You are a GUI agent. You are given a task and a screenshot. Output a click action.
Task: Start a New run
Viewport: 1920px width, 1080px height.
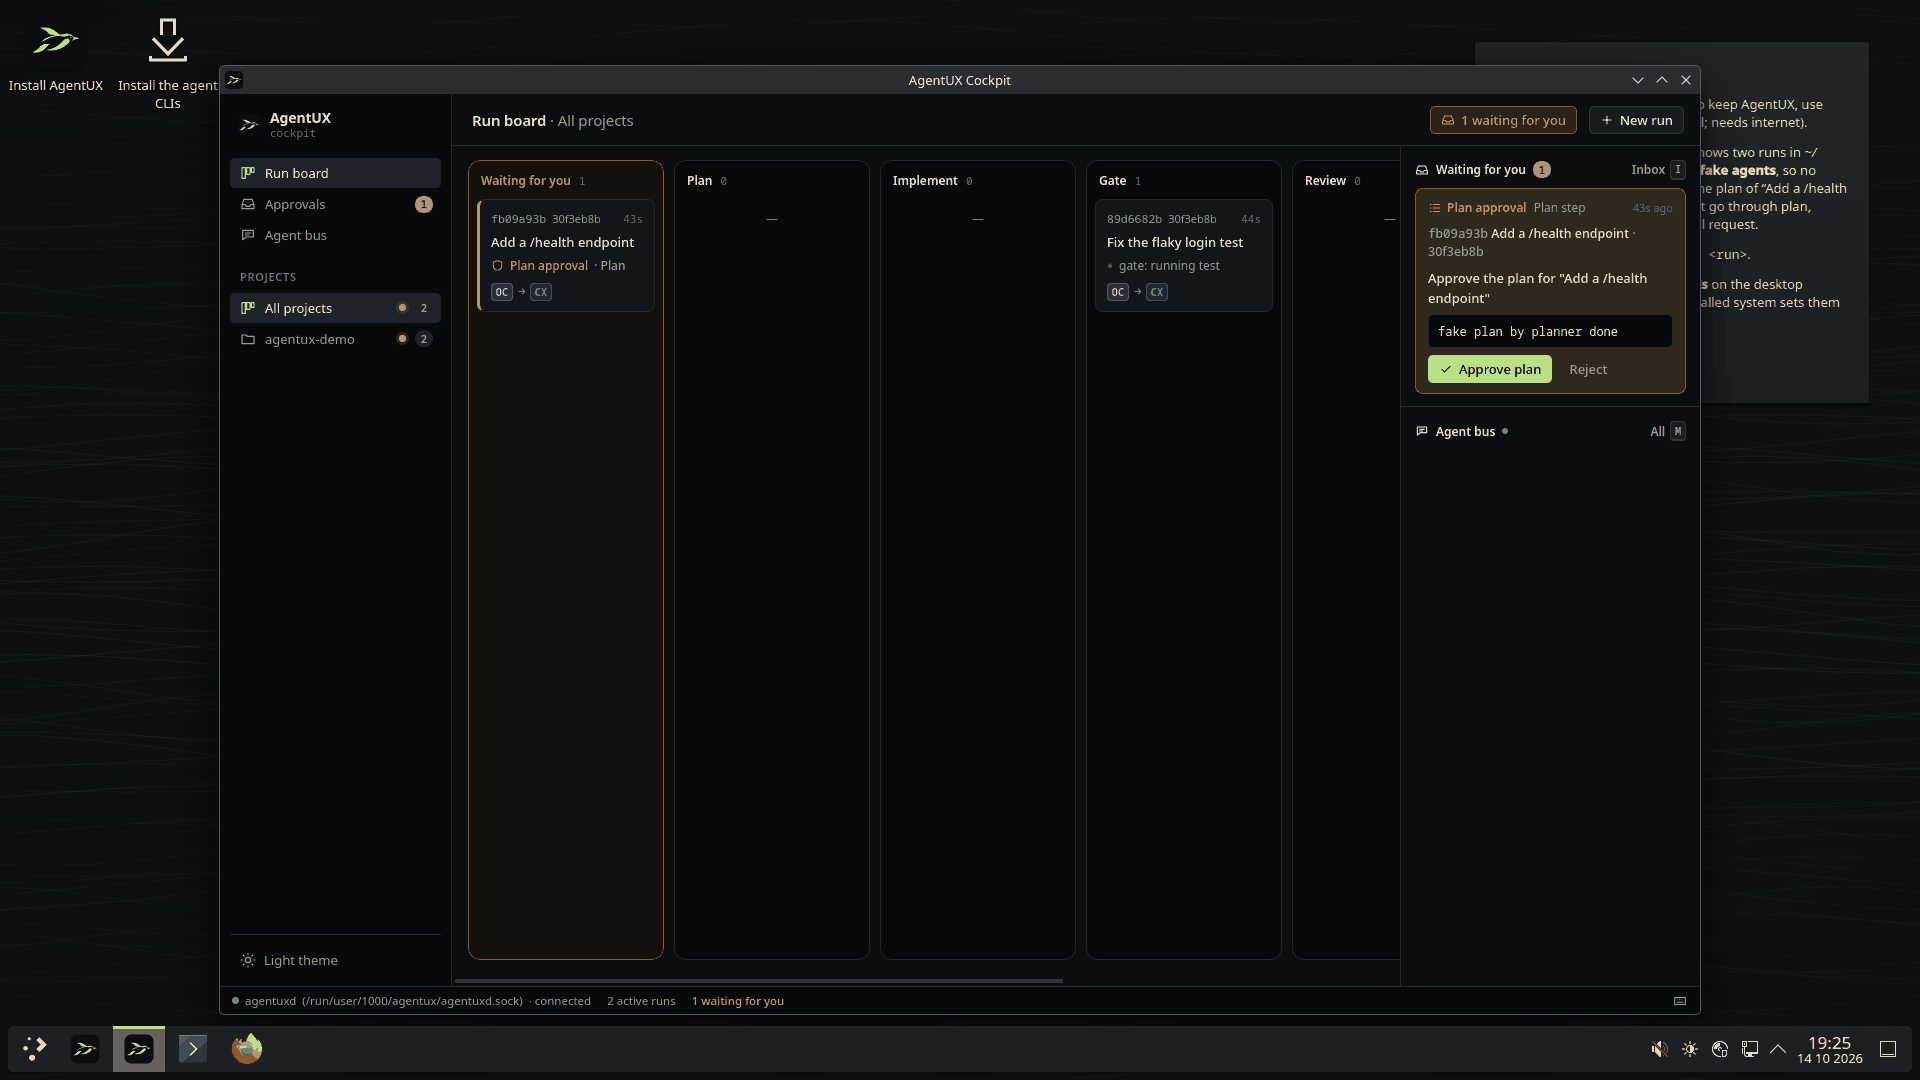click(1636, 120)
